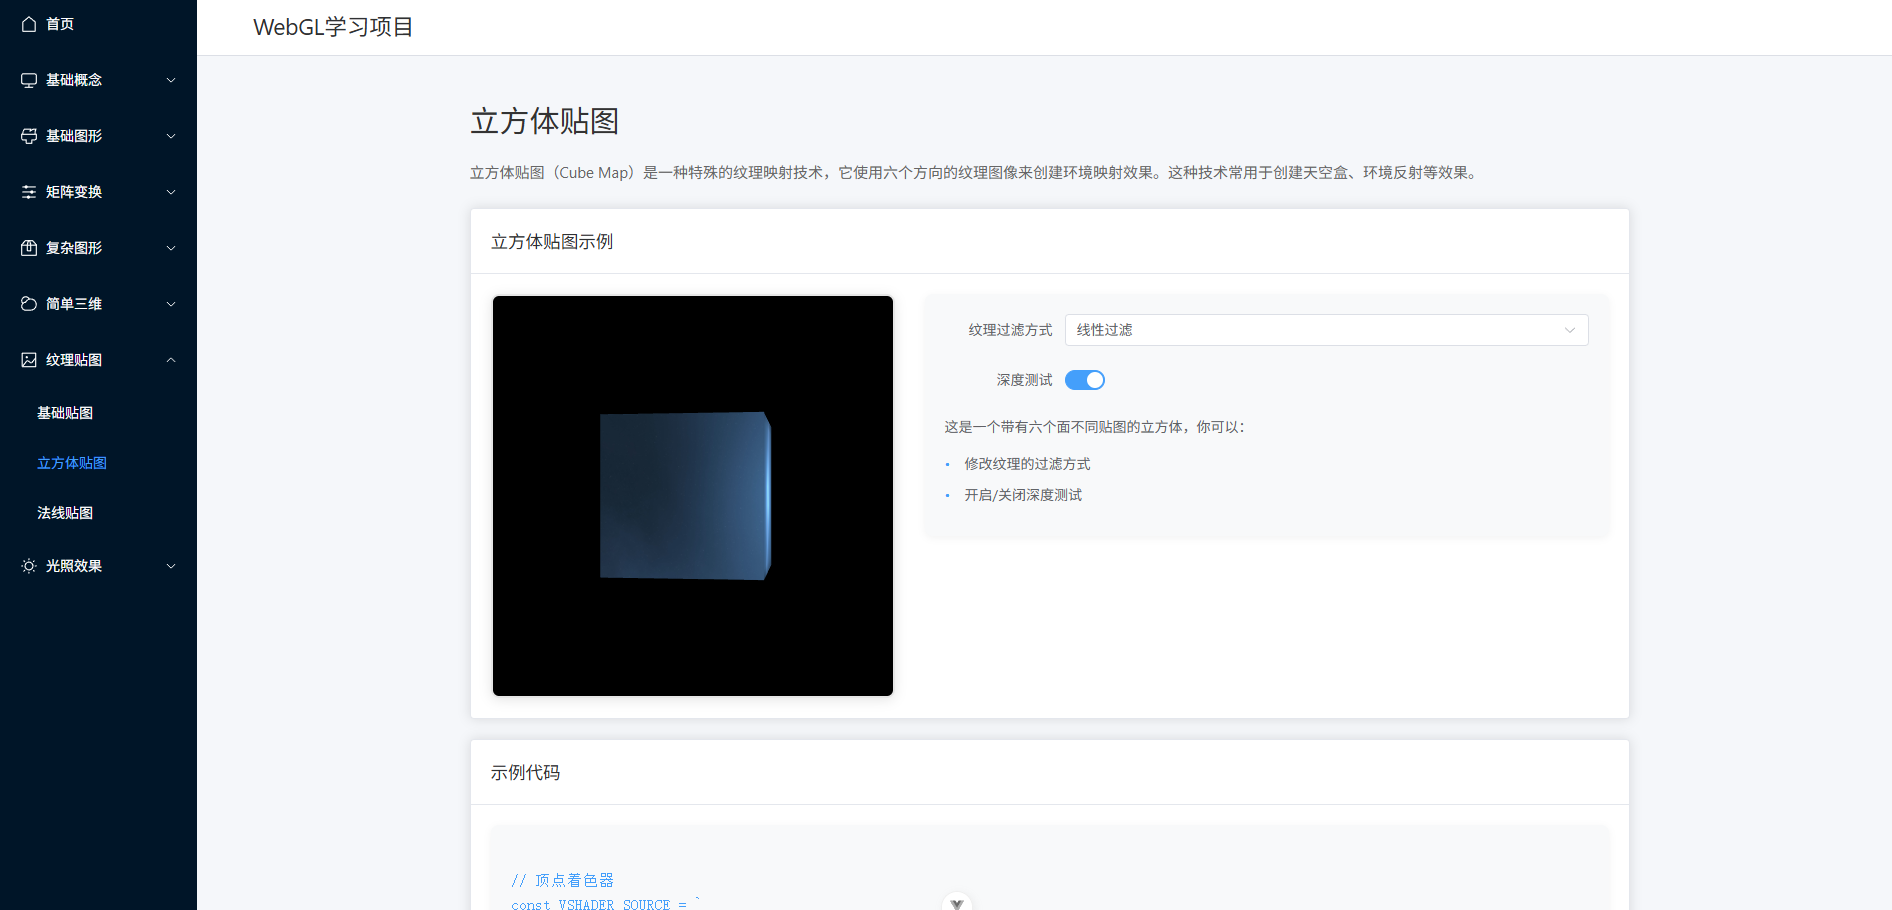This screenshot has height=910, width=1892.
Task: Click the round expand button below the code
Action: pyautogui.click(x=957, y=903)
